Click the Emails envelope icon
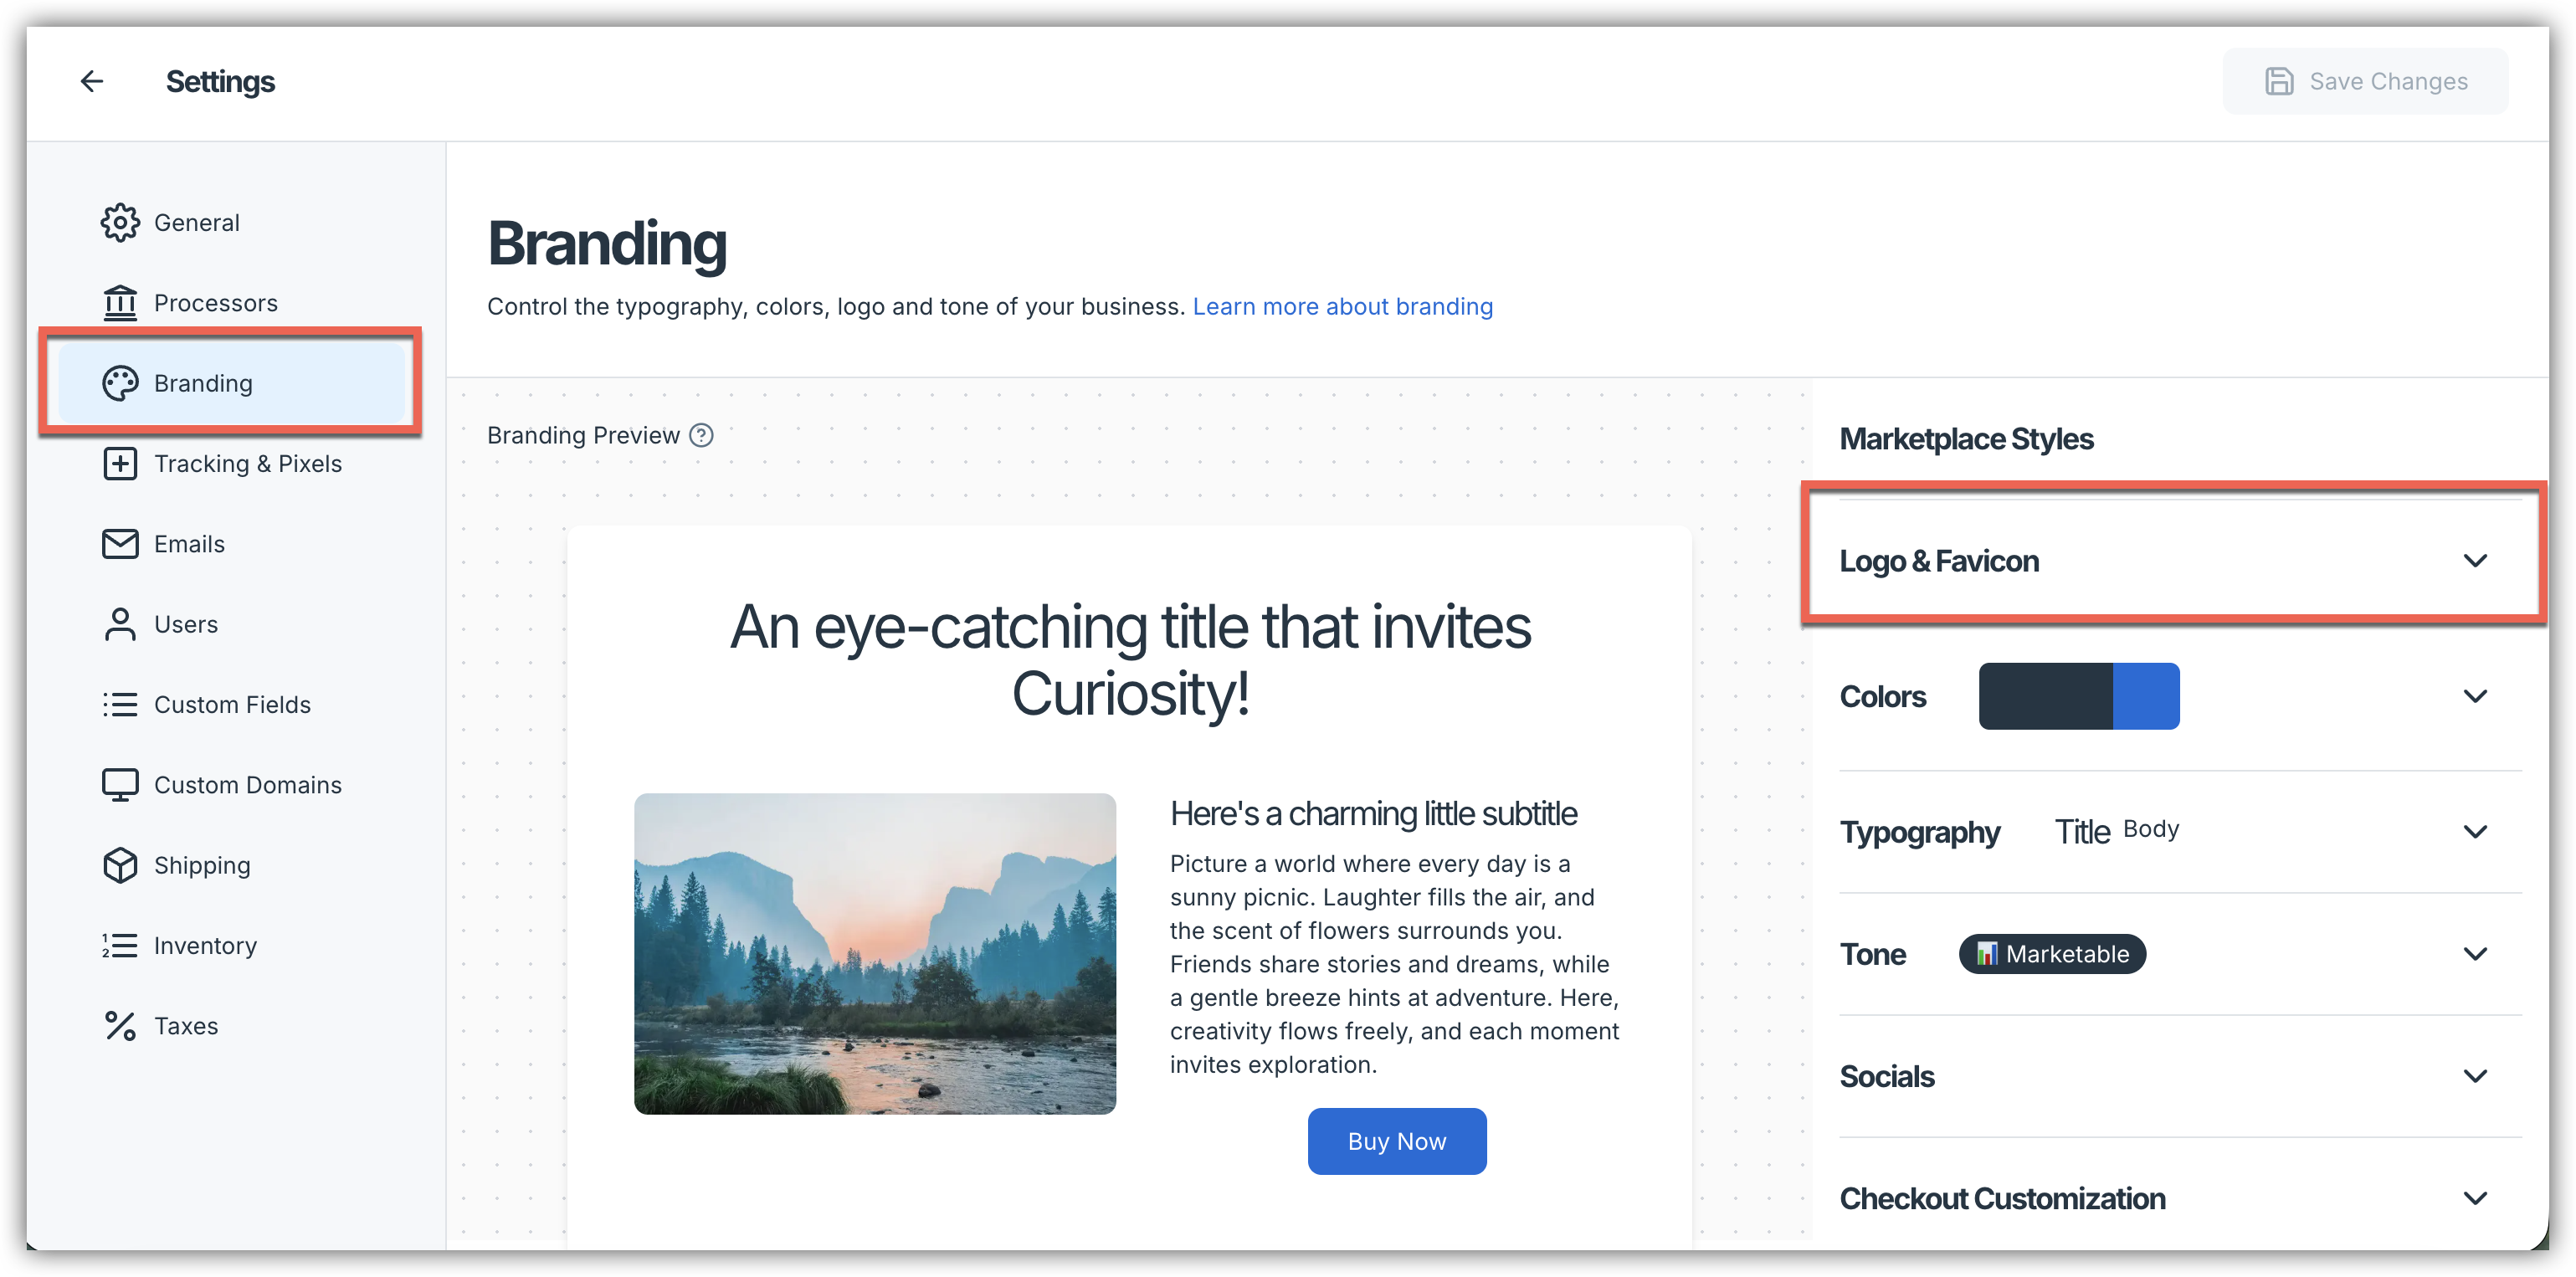Viewport: 2576px width, 1277px height. pyautogui.click(x=120, y=543)
